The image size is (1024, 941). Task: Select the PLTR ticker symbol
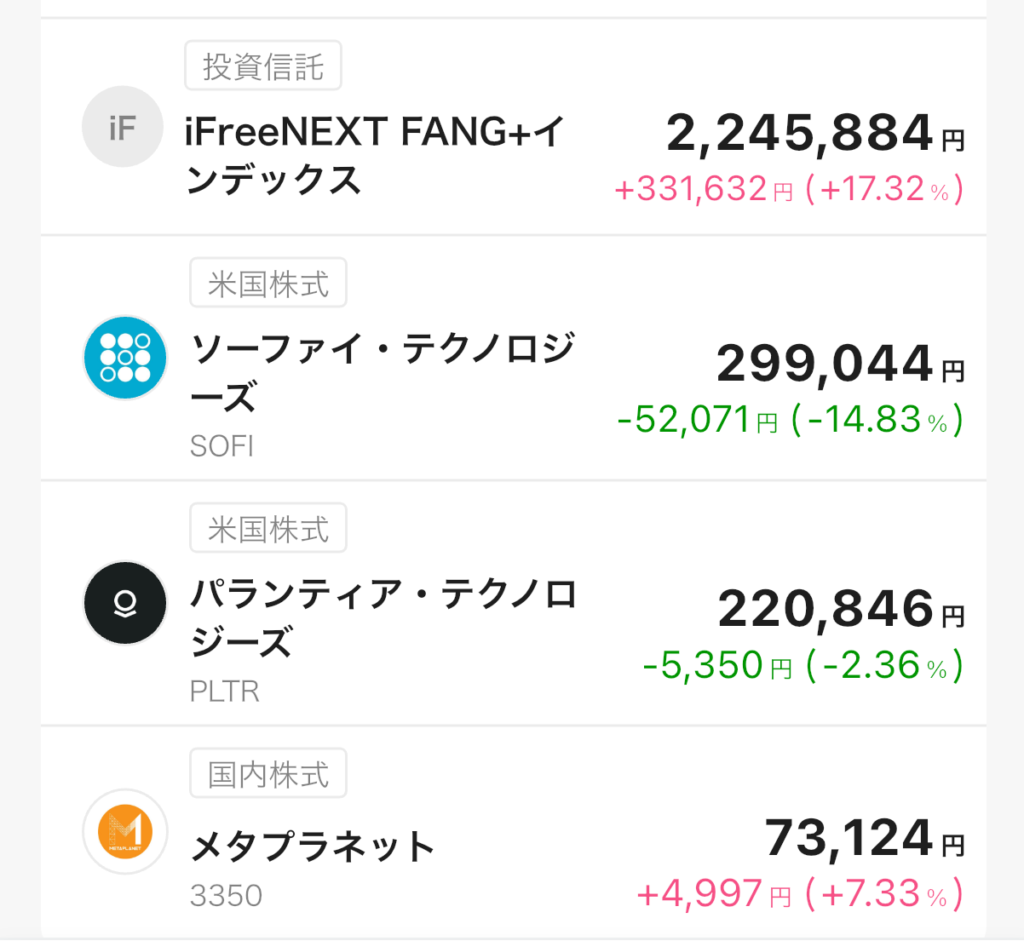tap(224, 691)
